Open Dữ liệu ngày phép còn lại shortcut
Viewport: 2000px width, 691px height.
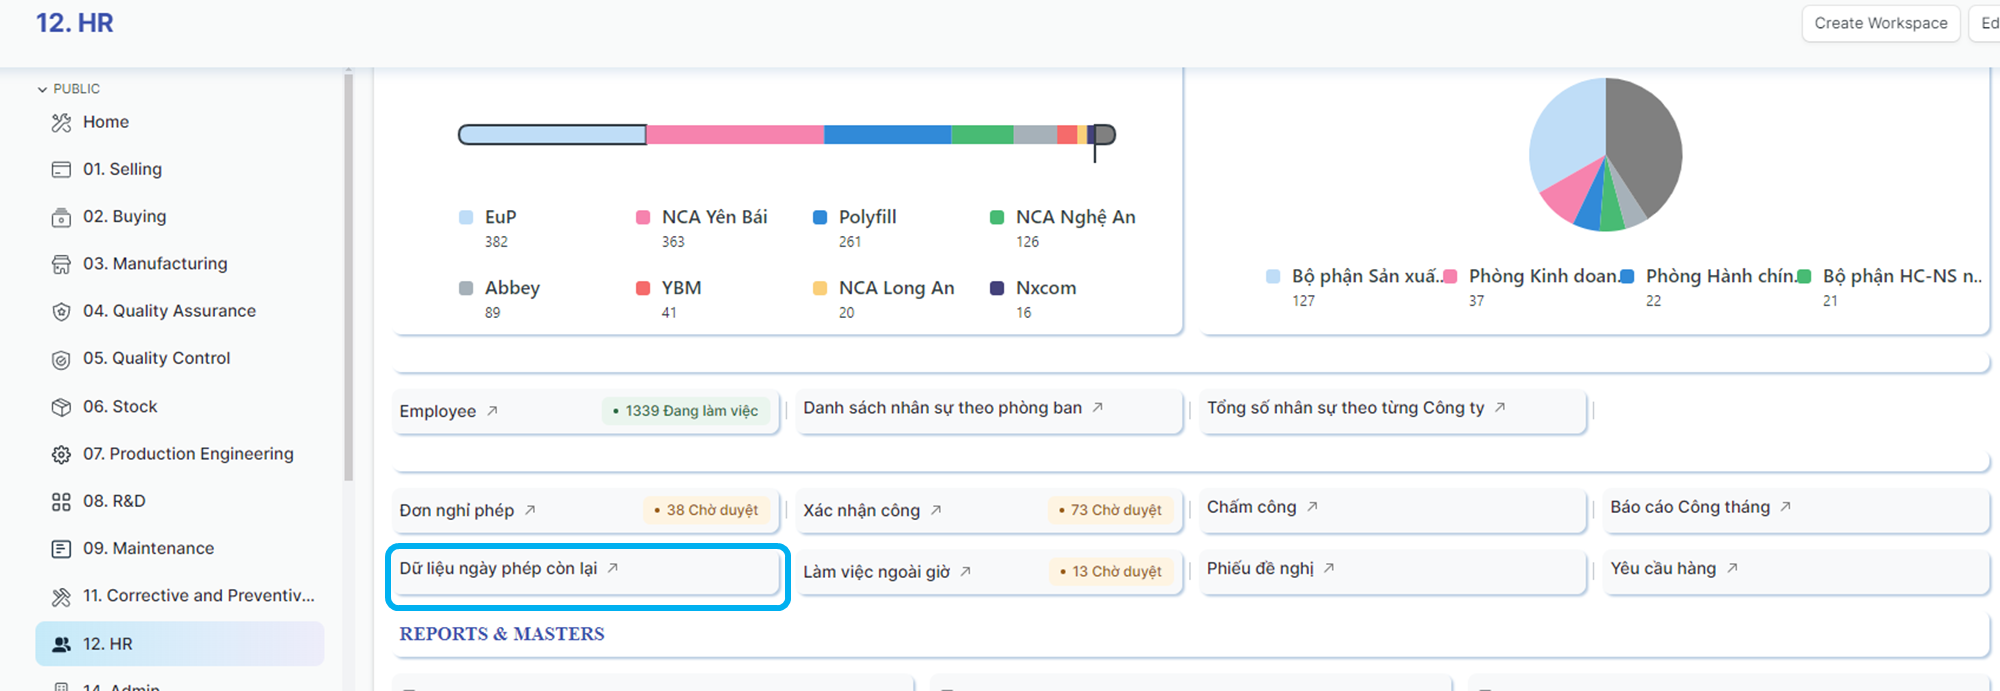498,568
